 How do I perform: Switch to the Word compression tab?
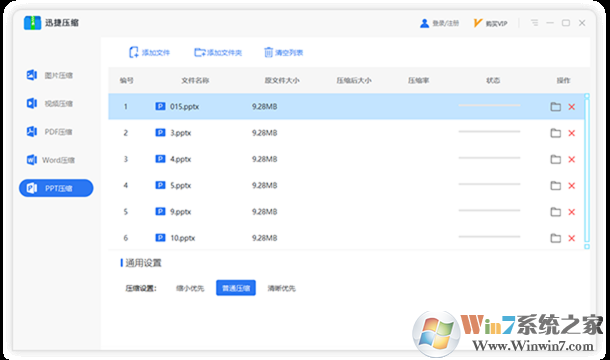click(x=50, y=160)
